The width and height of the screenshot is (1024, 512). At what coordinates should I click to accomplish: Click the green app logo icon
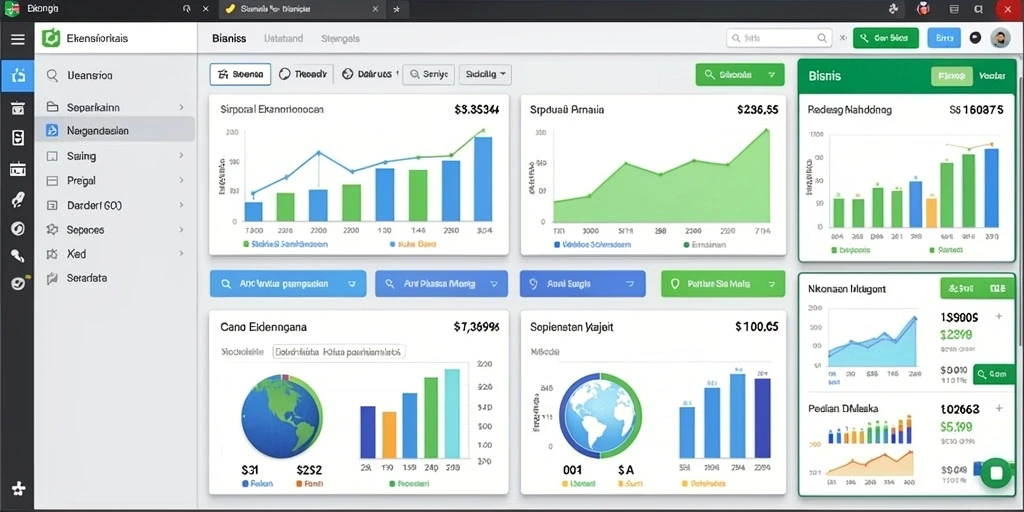pos(50,38)
